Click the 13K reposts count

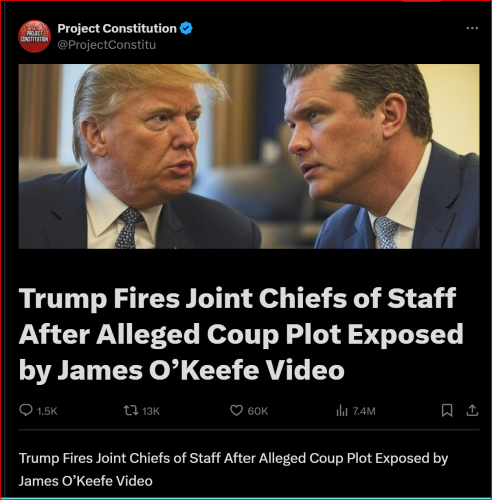[151, 411]
